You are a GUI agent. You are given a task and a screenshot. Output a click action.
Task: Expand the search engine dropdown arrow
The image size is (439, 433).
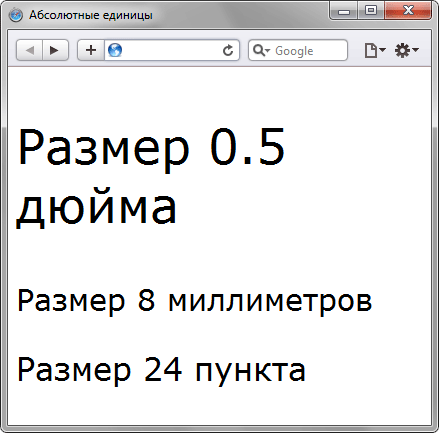pos(268,51)
